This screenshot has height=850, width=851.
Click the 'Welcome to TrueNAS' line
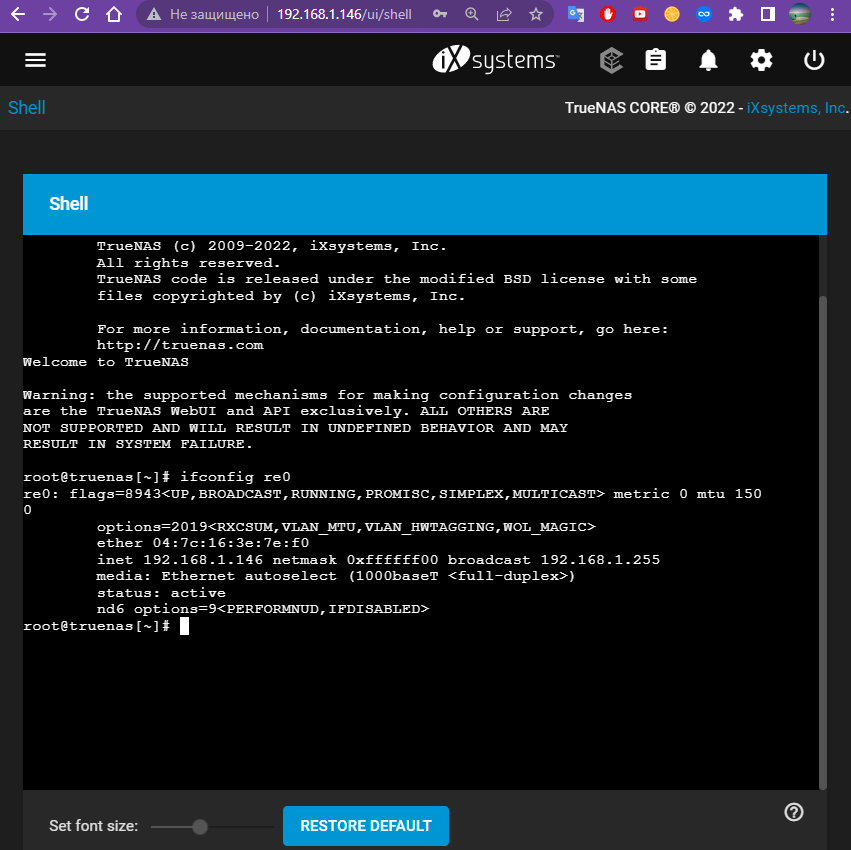click(x=106, y=362)
